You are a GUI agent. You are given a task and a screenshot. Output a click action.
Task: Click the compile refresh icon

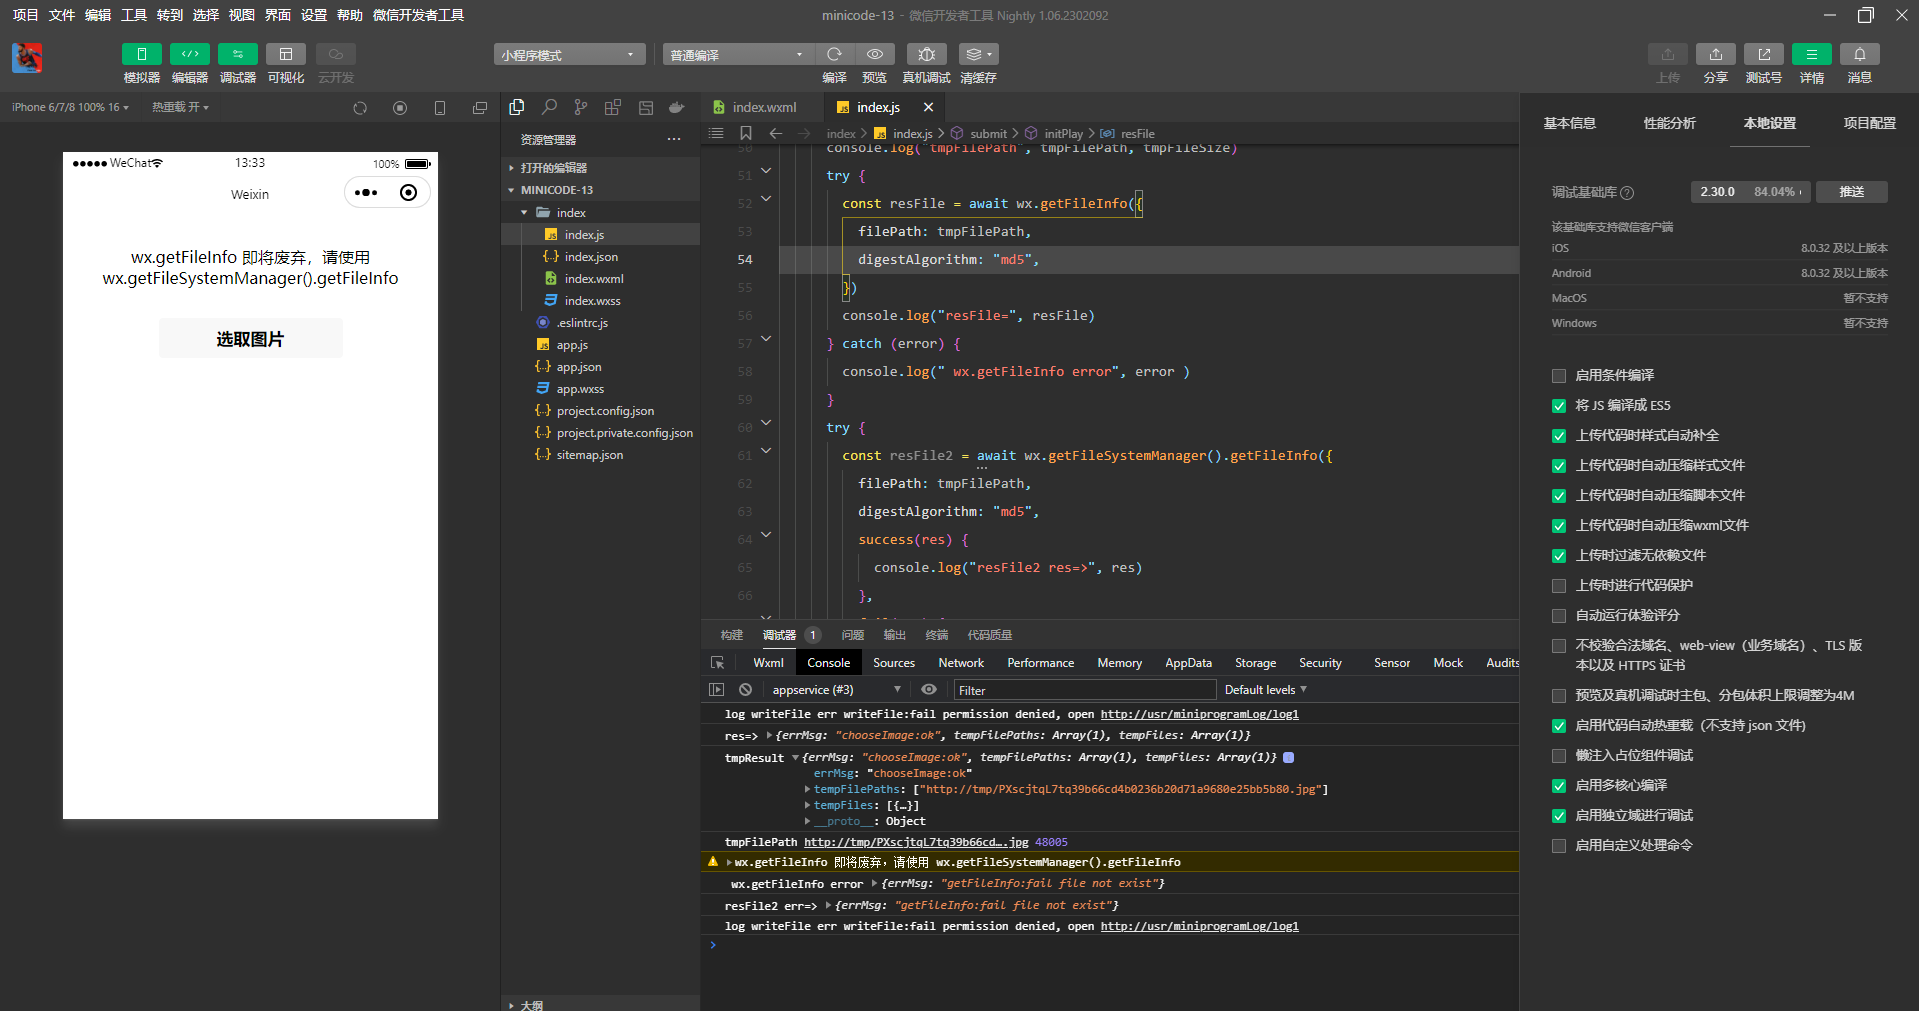(x=834, y=54)
